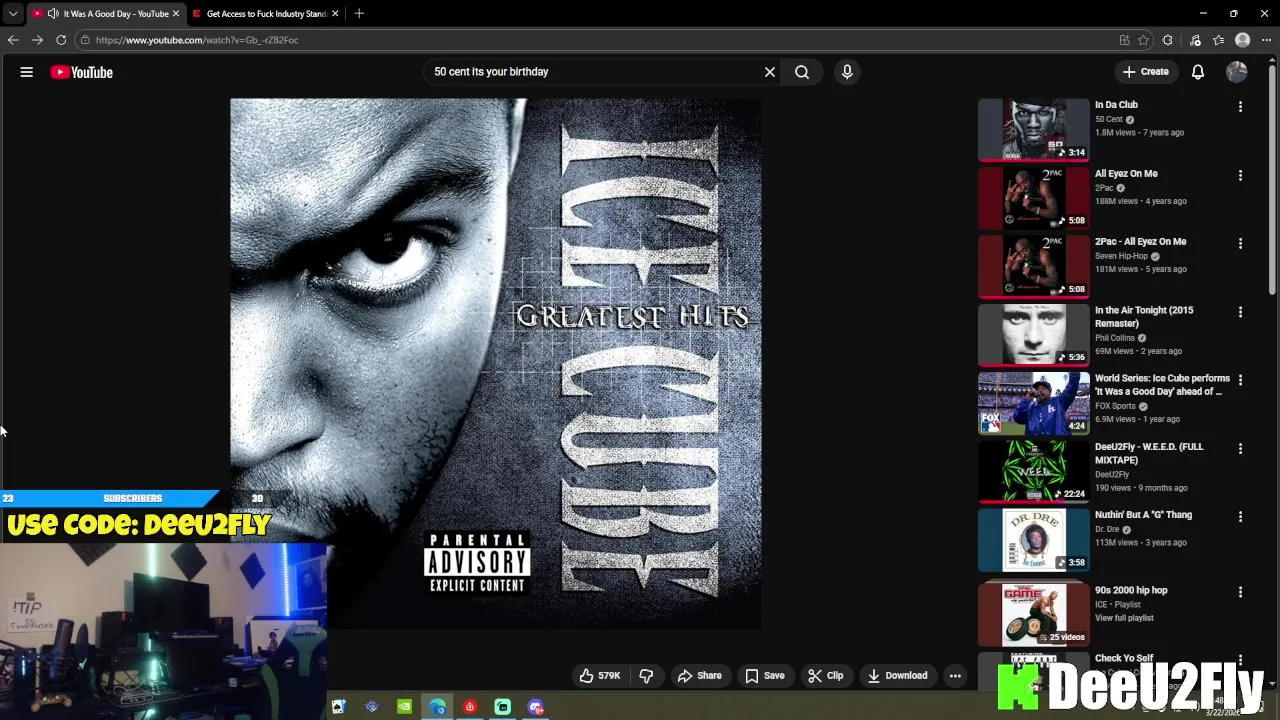
Task: Open the Dr. Dre Nuthin' But A G Thang thumbnail
Action: (x=1033, y=539)
